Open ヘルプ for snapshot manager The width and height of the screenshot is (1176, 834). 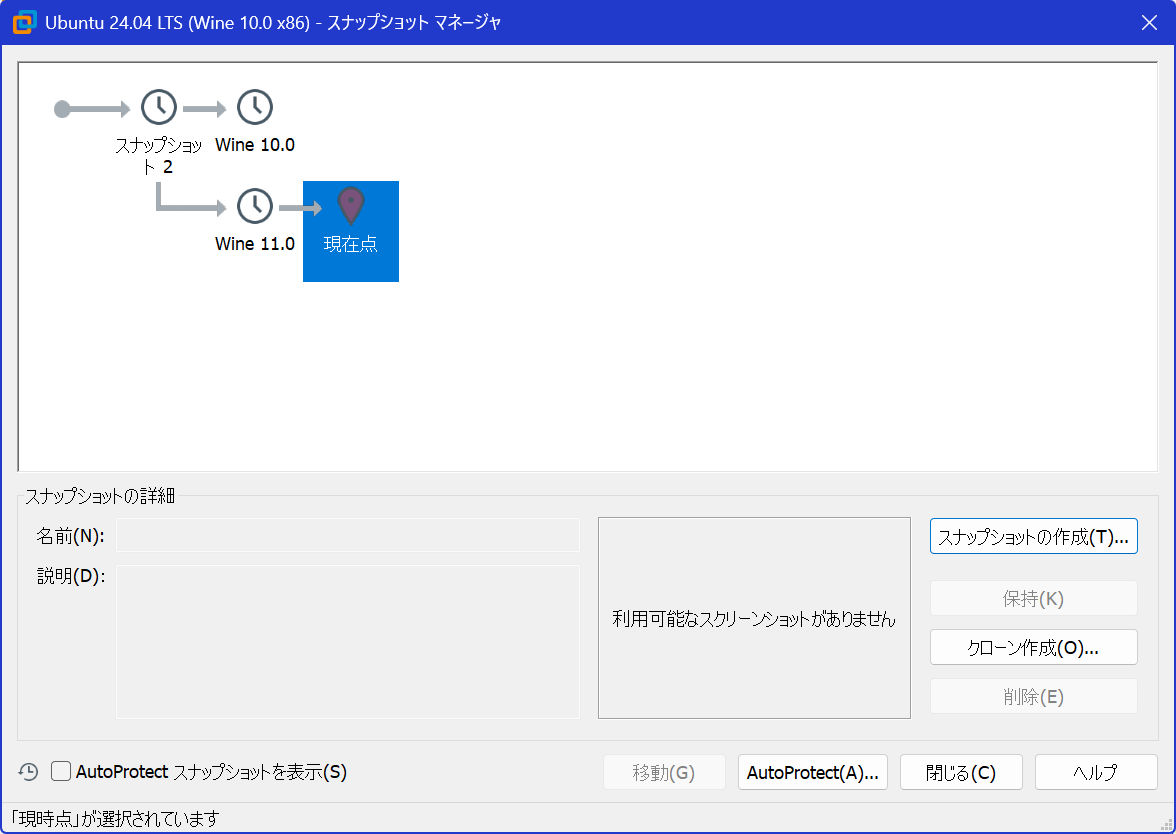1095,772
